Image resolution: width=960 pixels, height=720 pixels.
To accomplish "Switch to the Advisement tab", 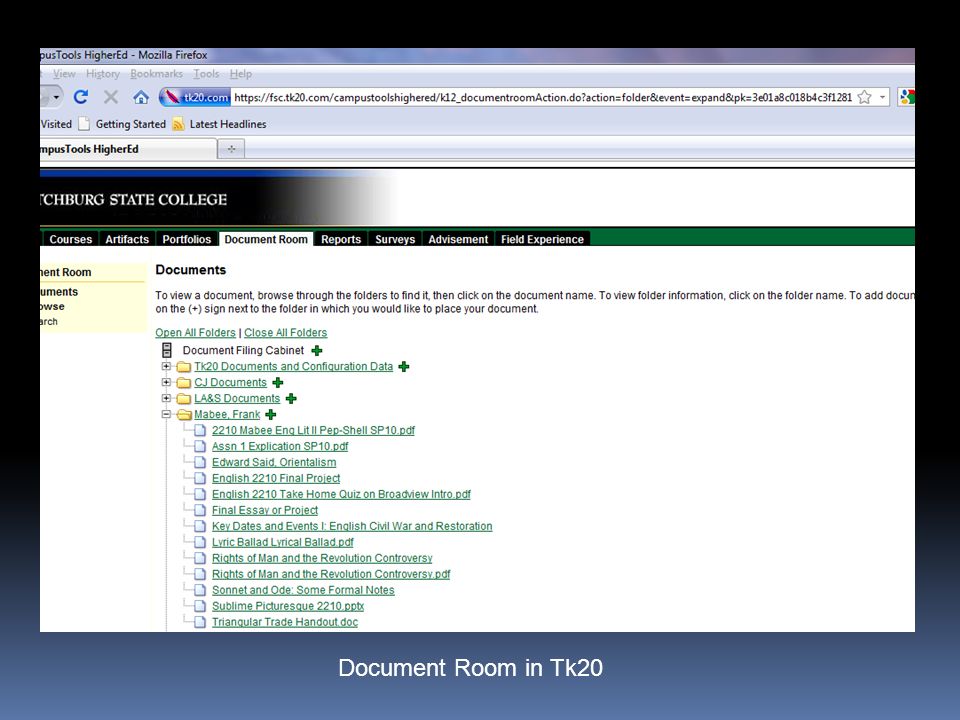I will (458, 239).
